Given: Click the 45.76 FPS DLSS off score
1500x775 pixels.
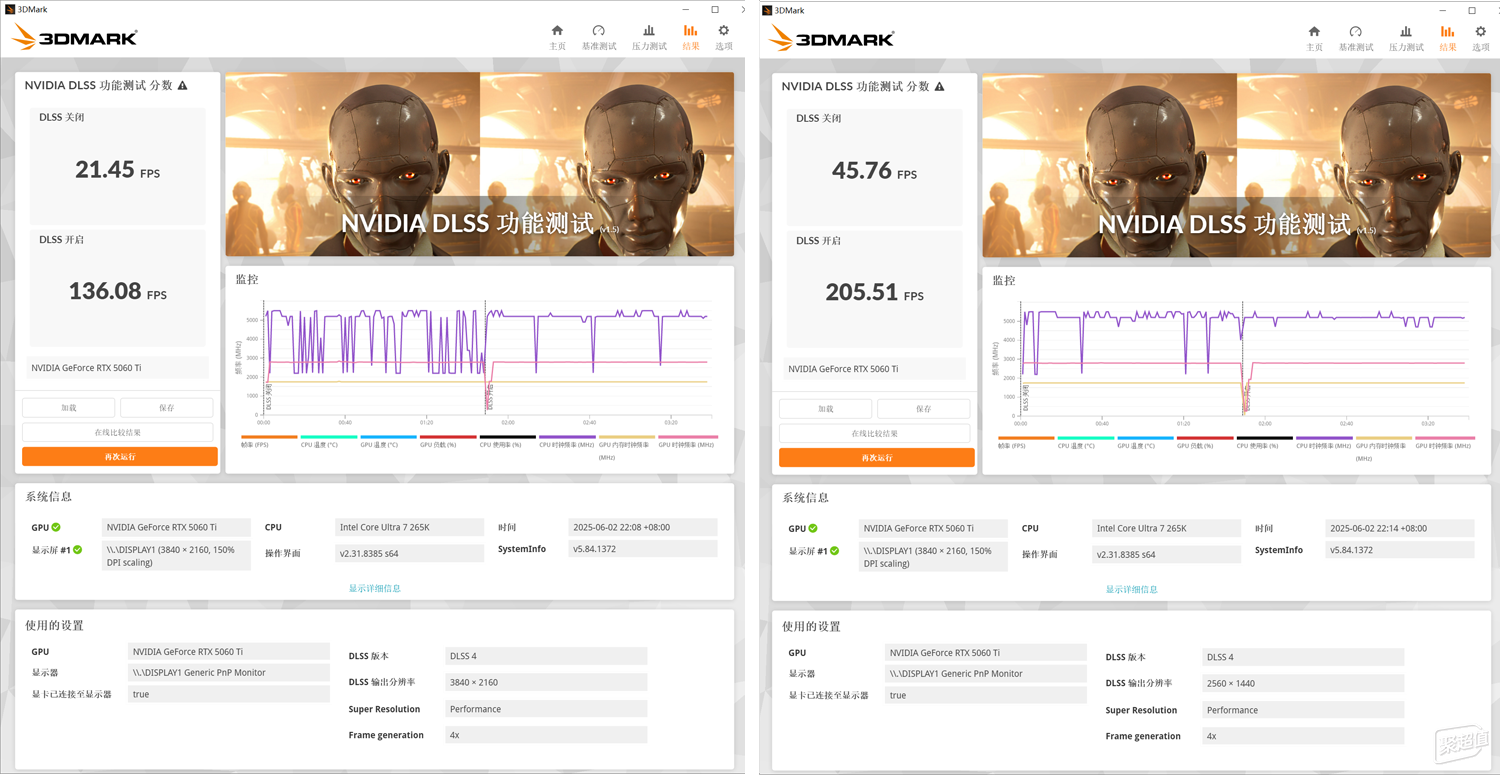Looking at the screenshot, I should (874, 171).
